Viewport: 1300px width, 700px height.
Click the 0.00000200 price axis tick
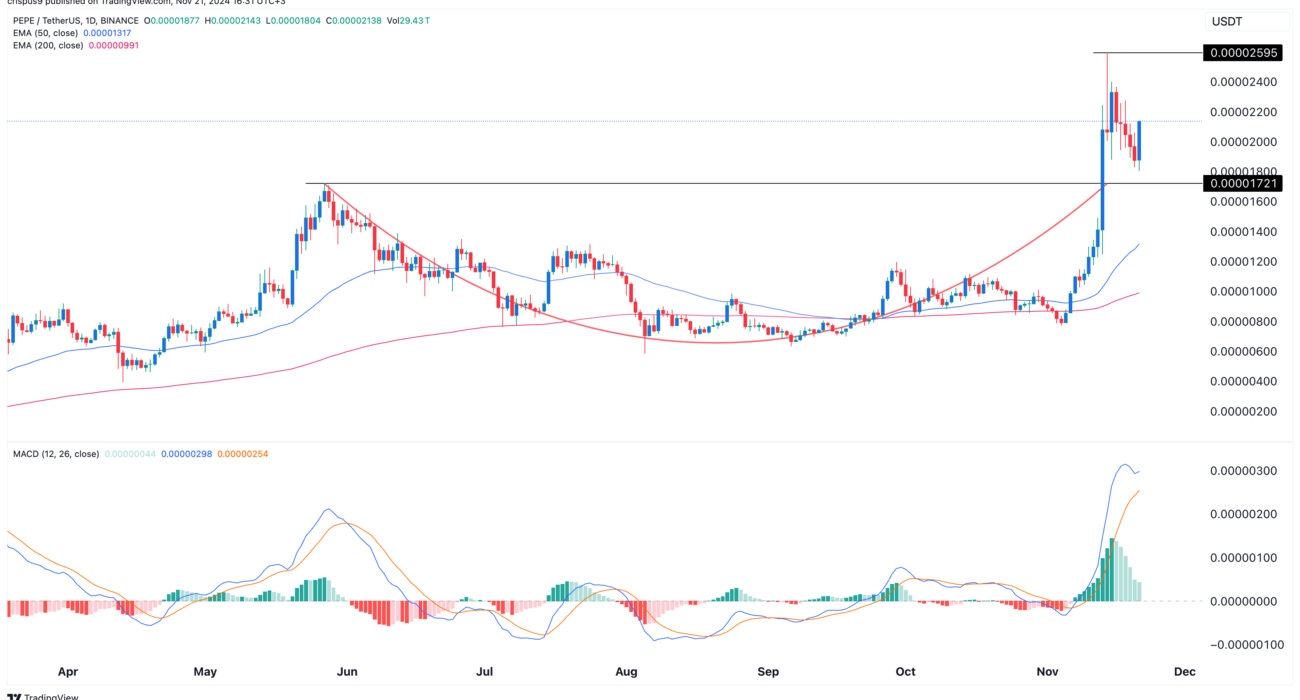click(1242, 411)
